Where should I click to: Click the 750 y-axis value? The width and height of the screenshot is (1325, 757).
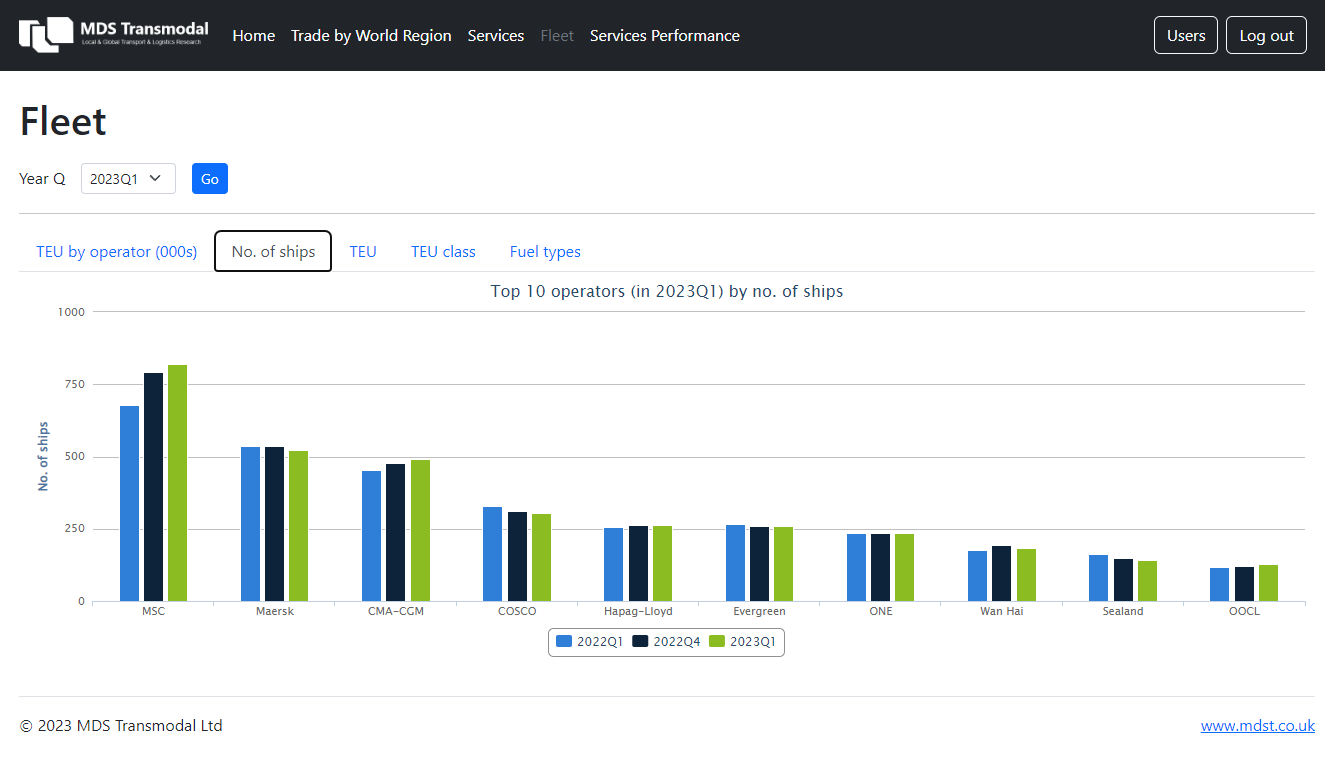(x=75, y=384)
